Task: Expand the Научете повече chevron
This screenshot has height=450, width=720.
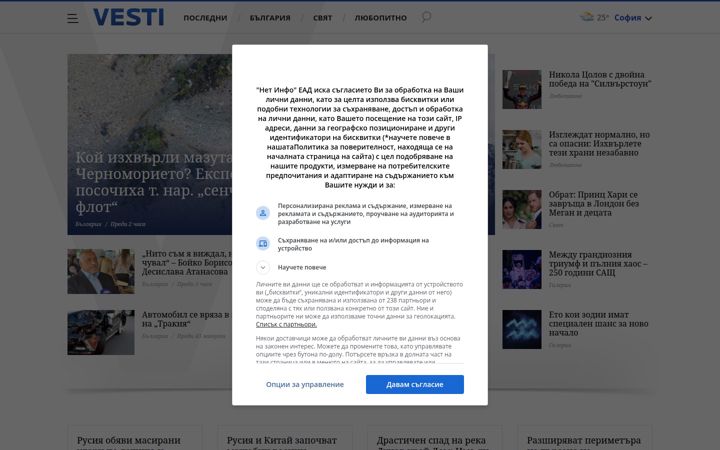Action: tap(263, 267)
